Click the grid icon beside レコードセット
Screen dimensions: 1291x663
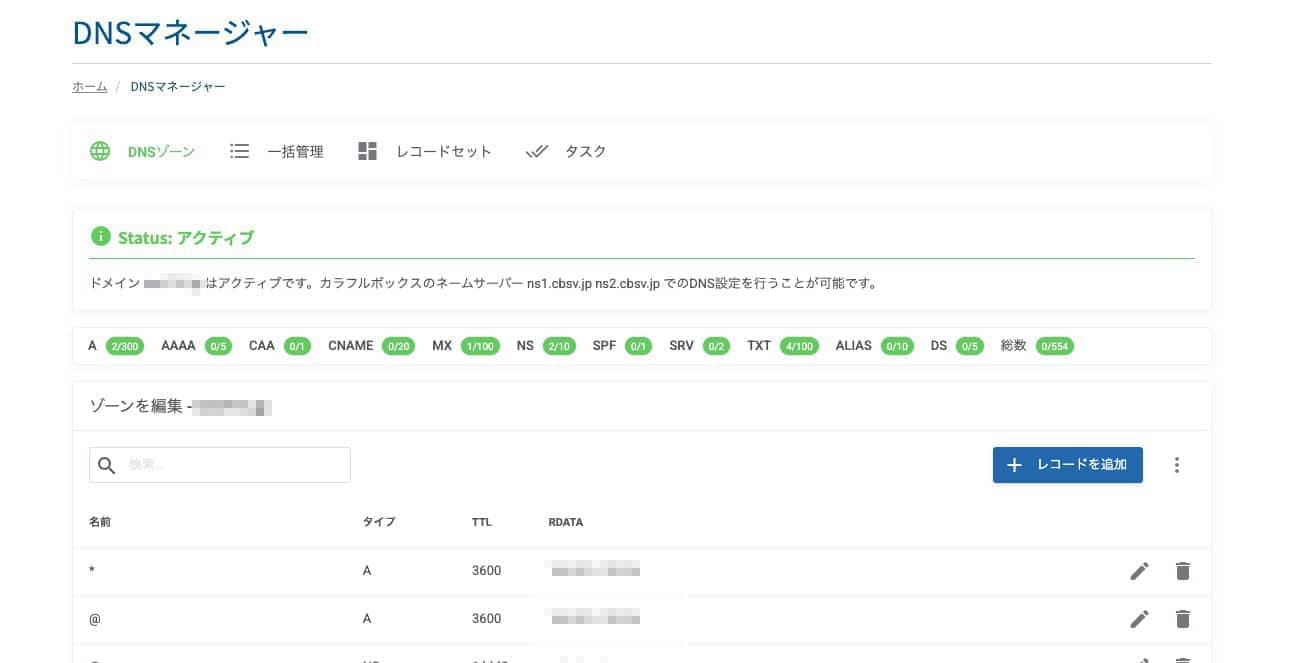click(x=368, y=152)
